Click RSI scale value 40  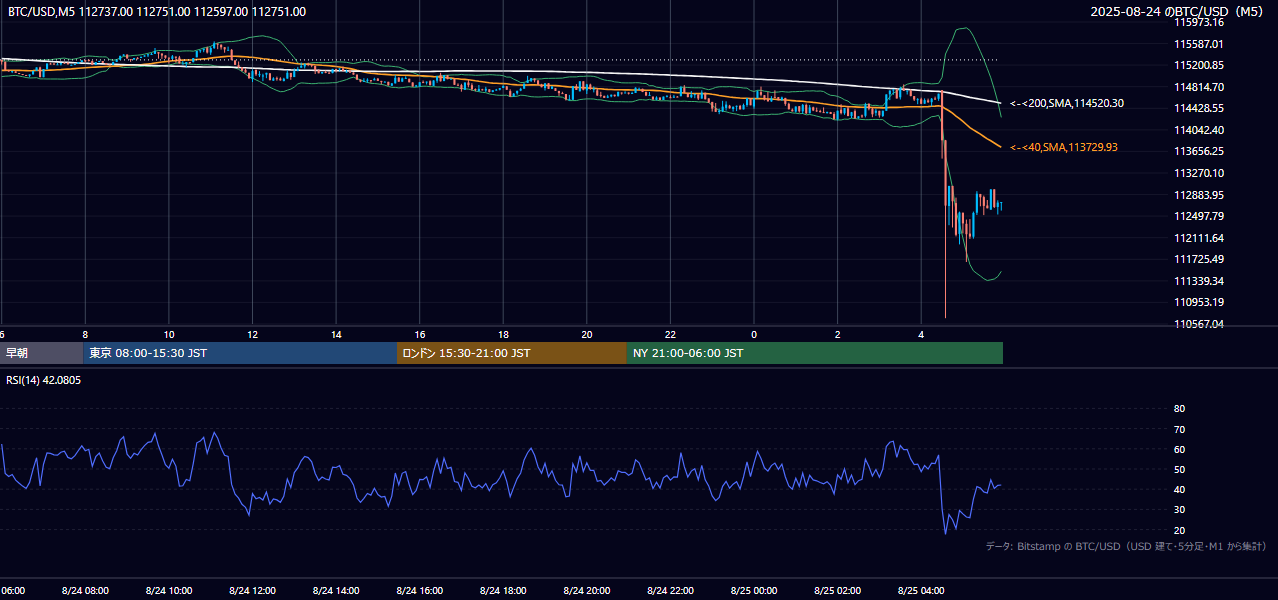click(1179, 489)
